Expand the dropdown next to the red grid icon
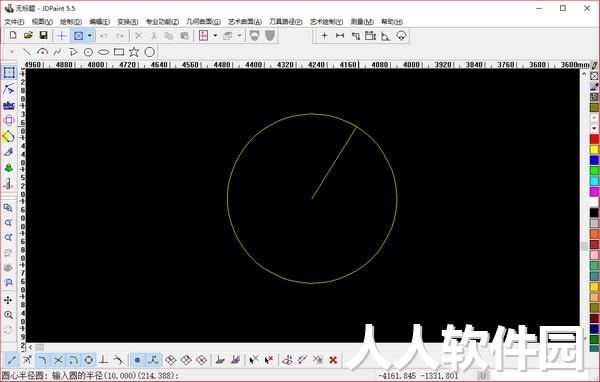Screen dimensions: 600x382 215,36
